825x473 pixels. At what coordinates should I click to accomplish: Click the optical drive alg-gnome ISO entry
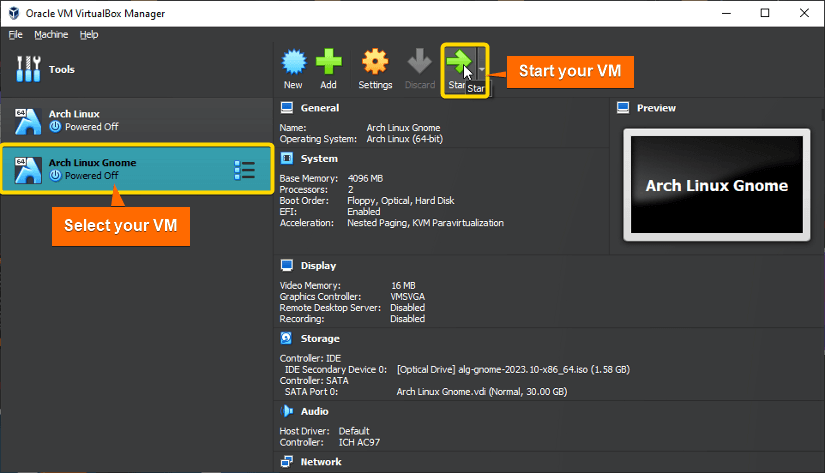513,369
